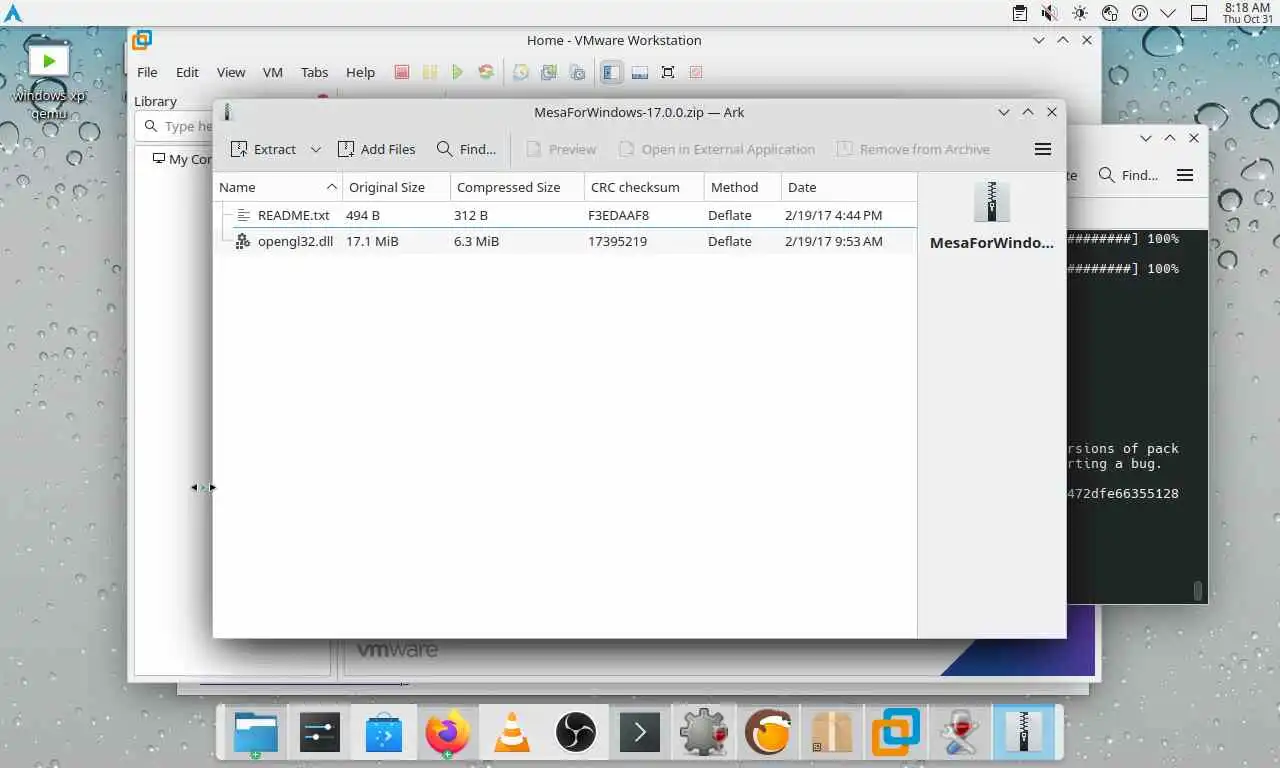Open Edit menu in VMware Workstation
1280x768 pixels.
187,72
